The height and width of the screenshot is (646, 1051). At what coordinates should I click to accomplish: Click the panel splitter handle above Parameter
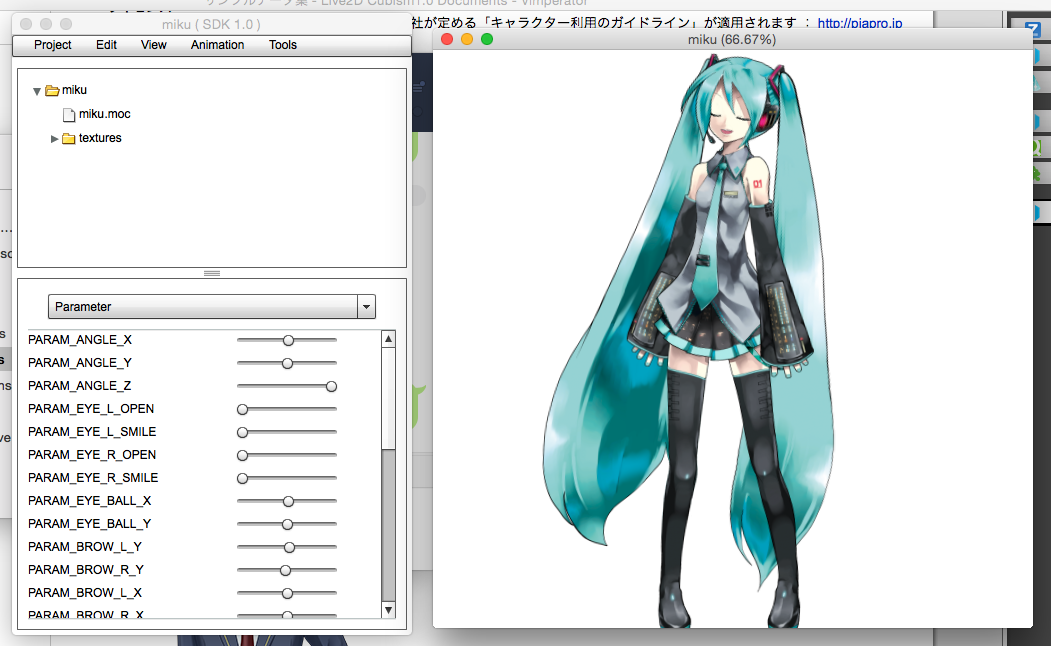212,273
